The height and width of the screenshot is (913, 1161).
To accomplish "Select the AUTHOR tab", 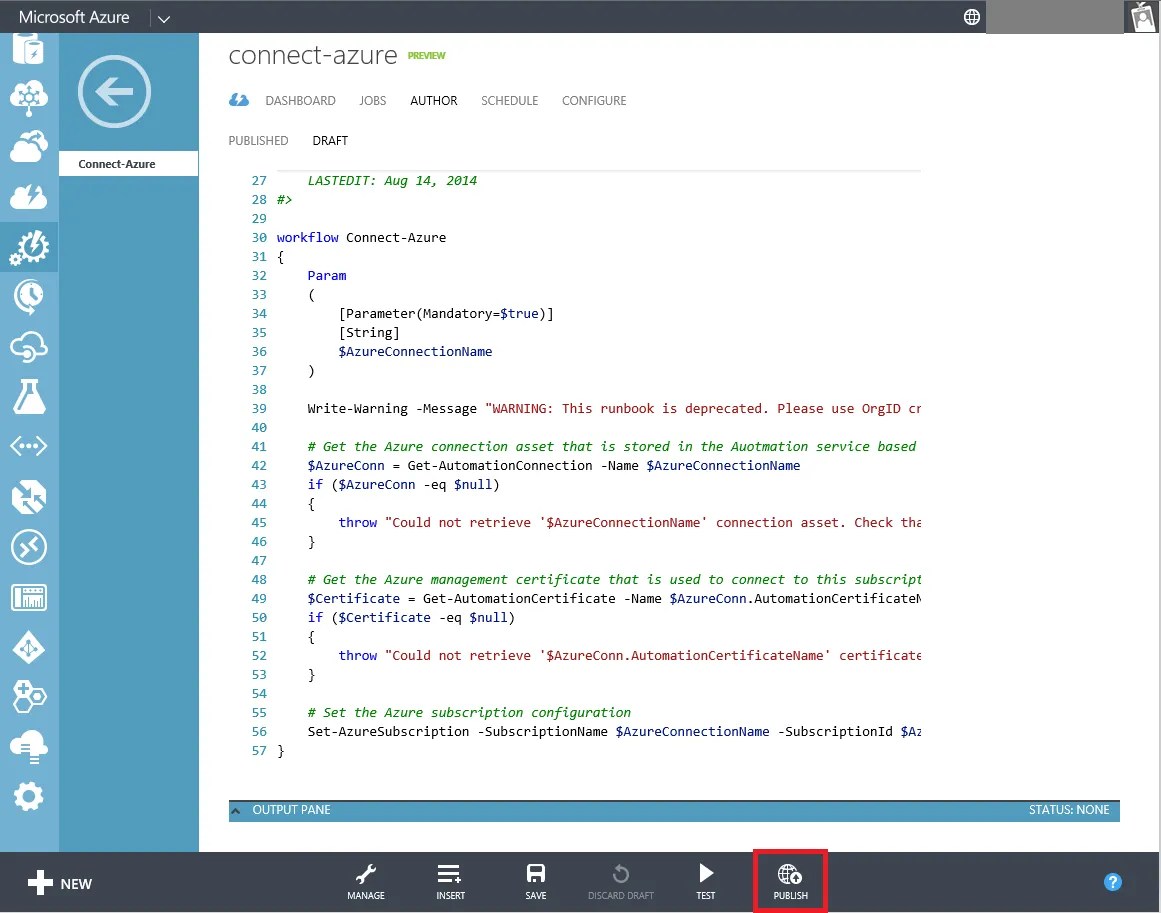I will coord(433,101).
